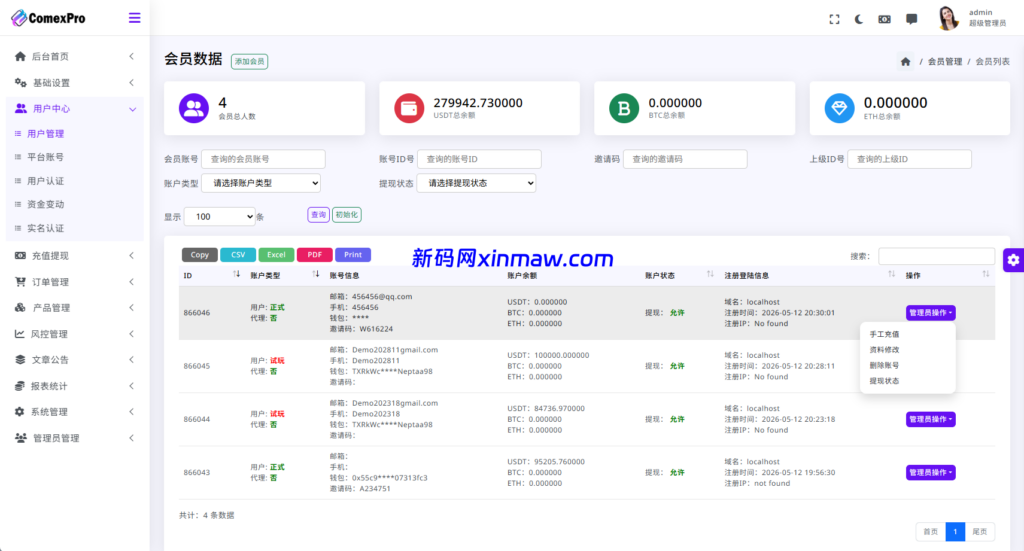Sort by the 操作 column arrows

point(985,275)
